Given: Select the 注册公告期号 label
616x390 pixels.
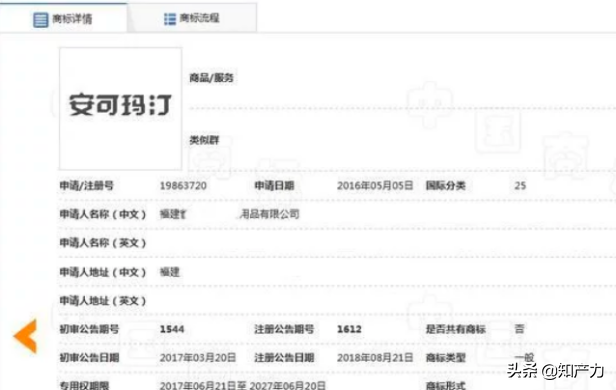Looking at the screenshot, I should click(284, 329).
